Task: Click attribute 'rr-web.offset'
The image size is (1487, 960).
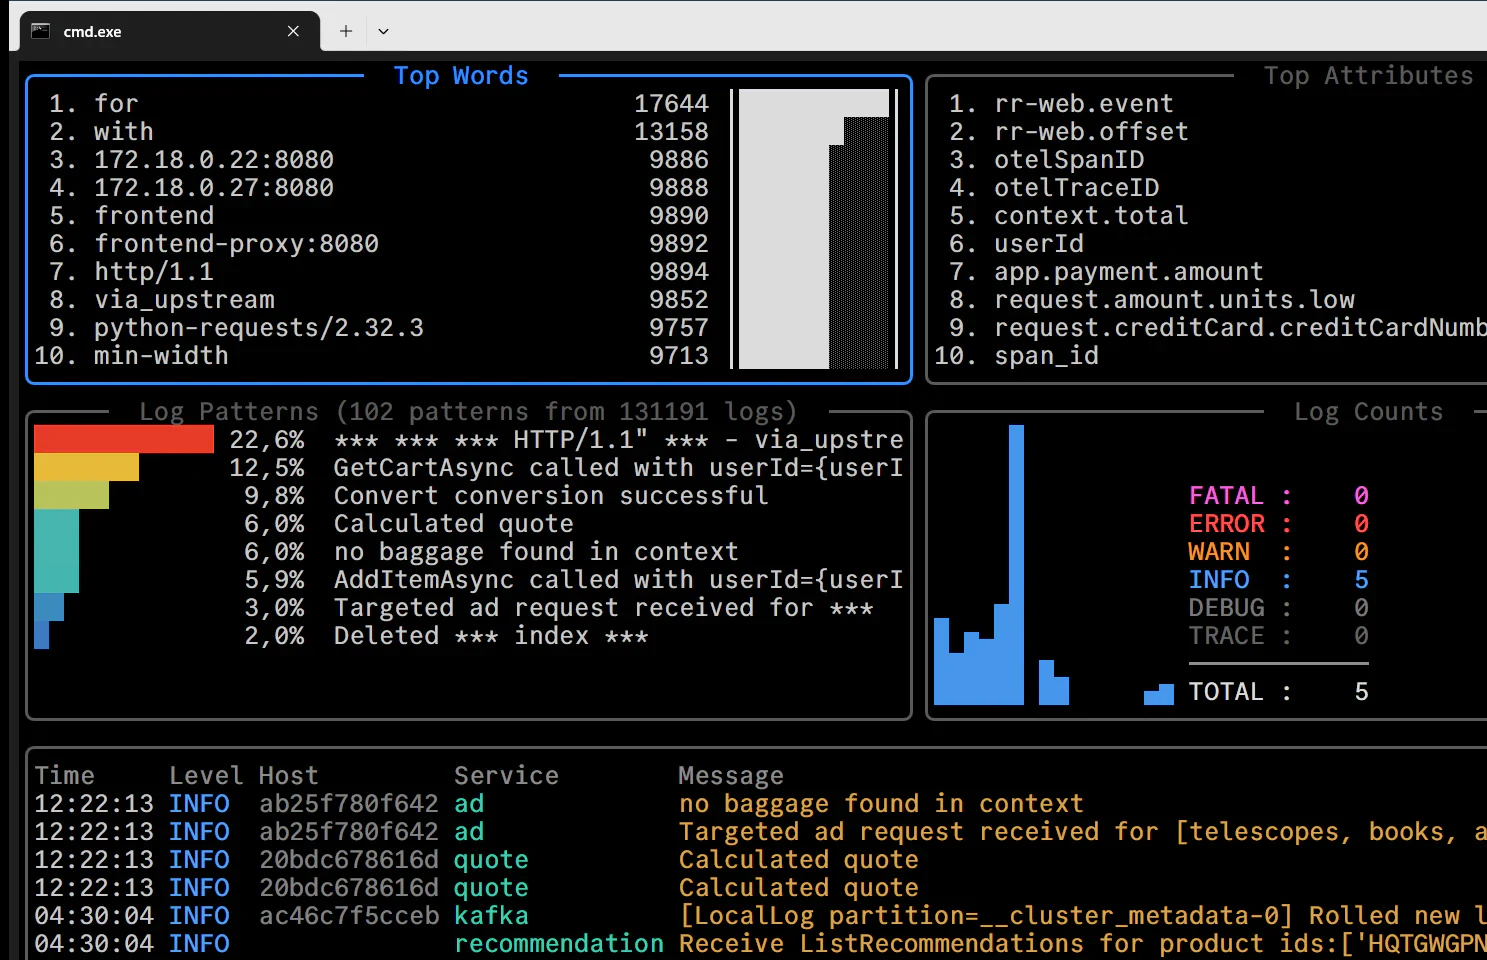Action: [1091, 132]
